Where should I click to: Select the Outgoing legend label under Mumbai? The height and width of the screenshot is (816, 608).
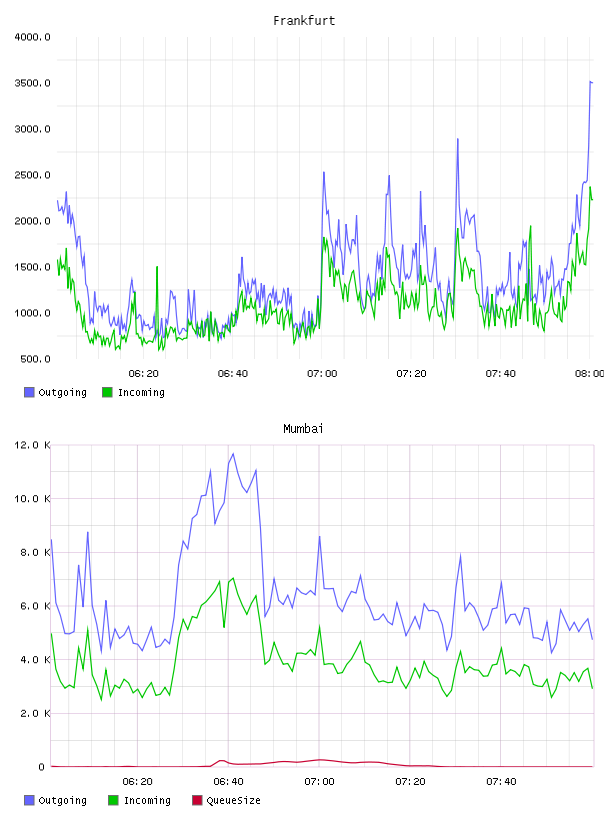(62, 801)
